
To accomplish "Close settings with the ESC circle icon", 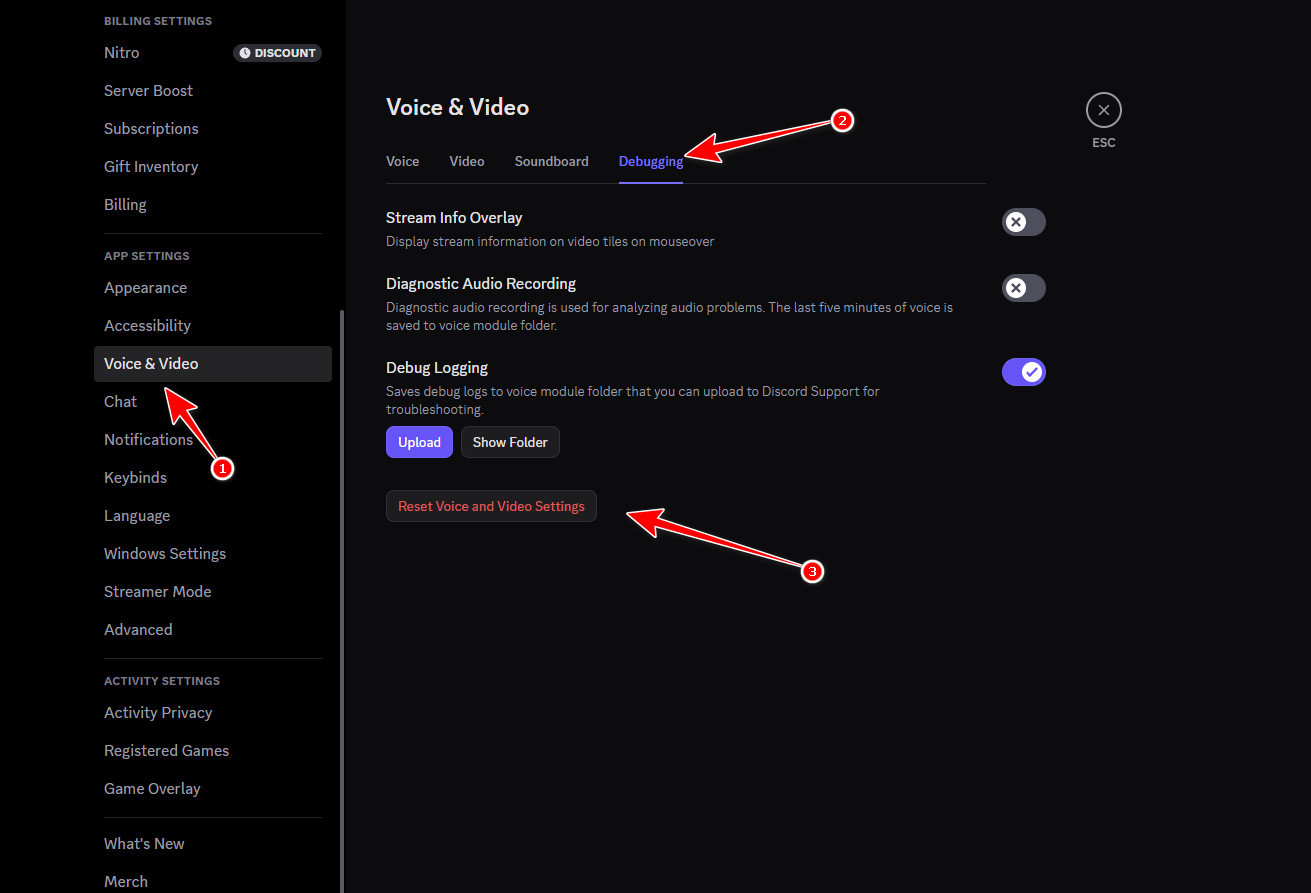I will pyautogui.click(x=1103, y=110).
